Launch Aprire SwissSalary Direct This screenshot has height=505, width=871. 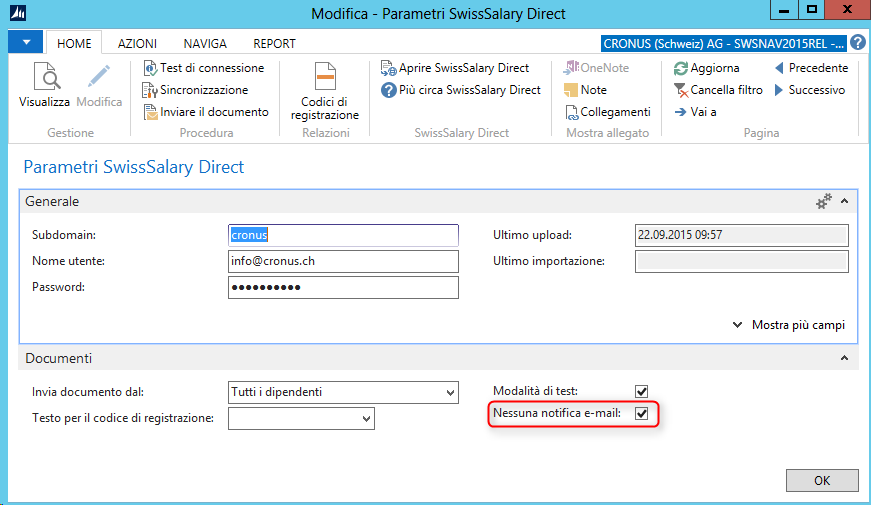[x=460, y=68]
